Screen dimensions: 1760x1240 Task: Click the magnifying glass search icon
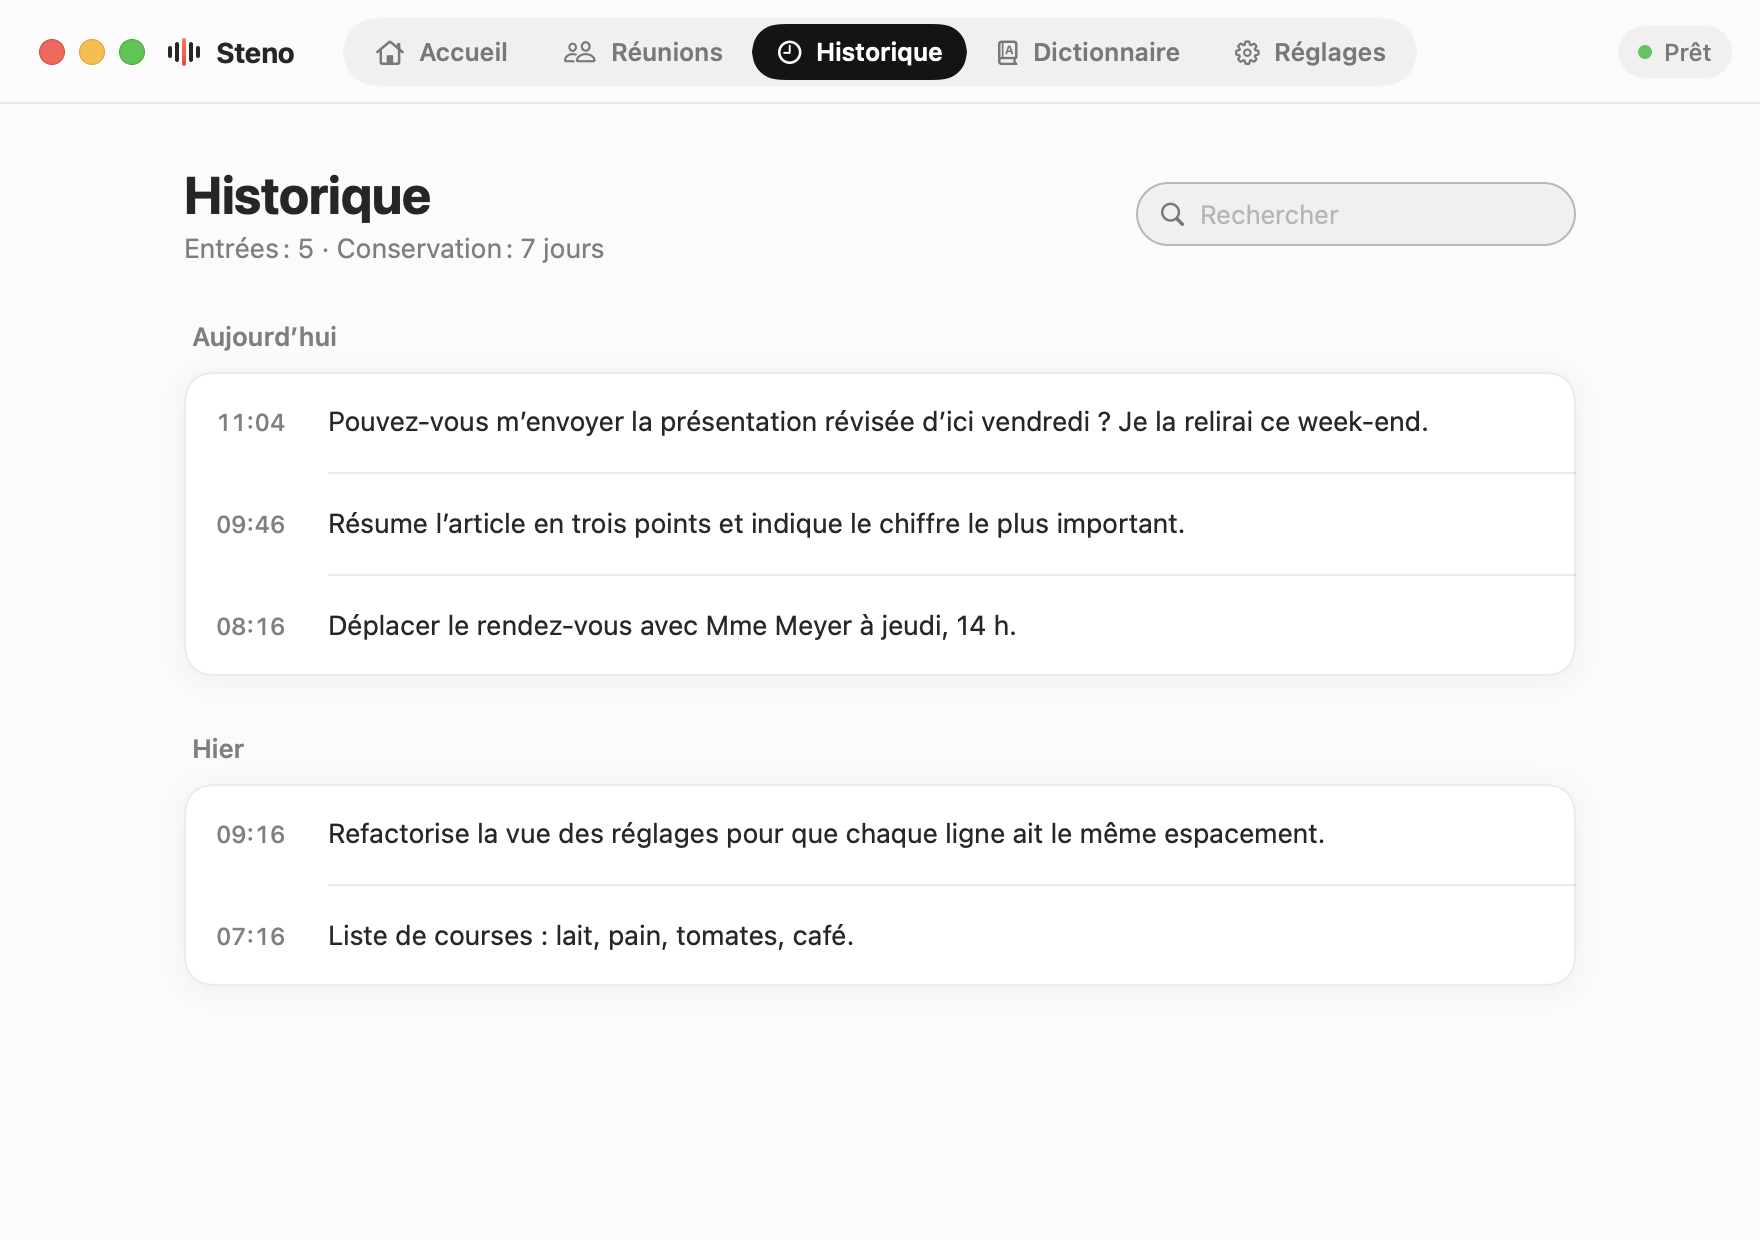1172,214
